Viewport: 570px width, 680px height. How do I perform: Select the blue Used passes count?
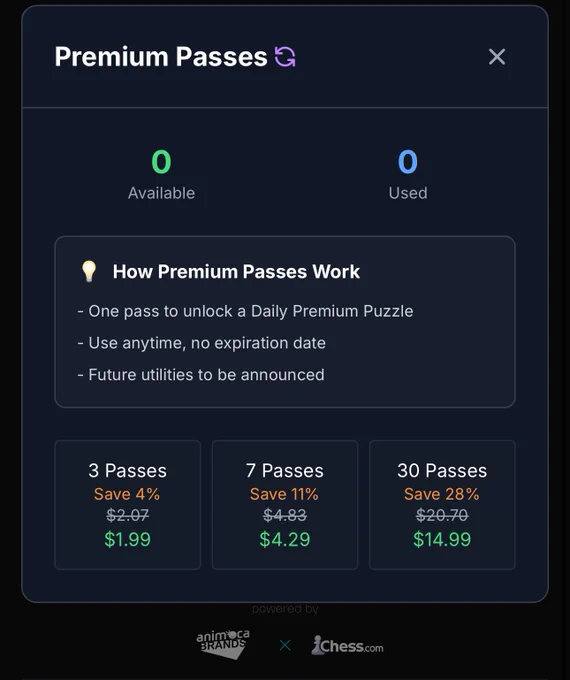tap(408, 162)
